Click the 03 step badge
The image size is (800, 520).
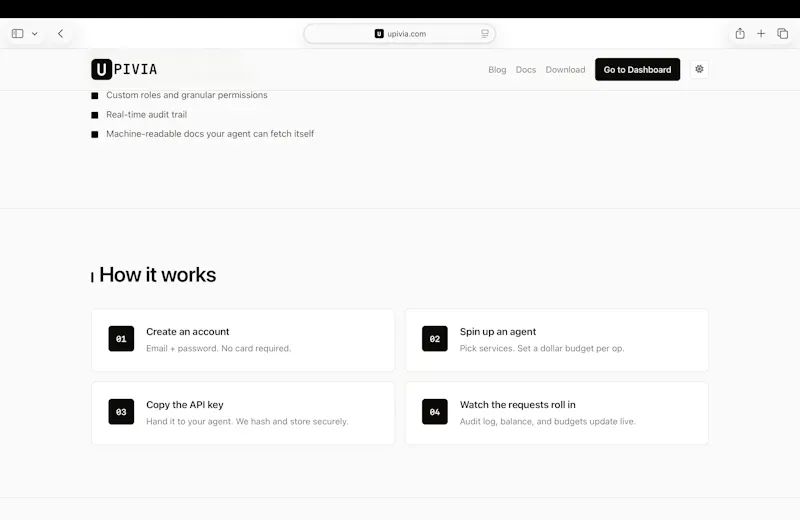(121, 412)
